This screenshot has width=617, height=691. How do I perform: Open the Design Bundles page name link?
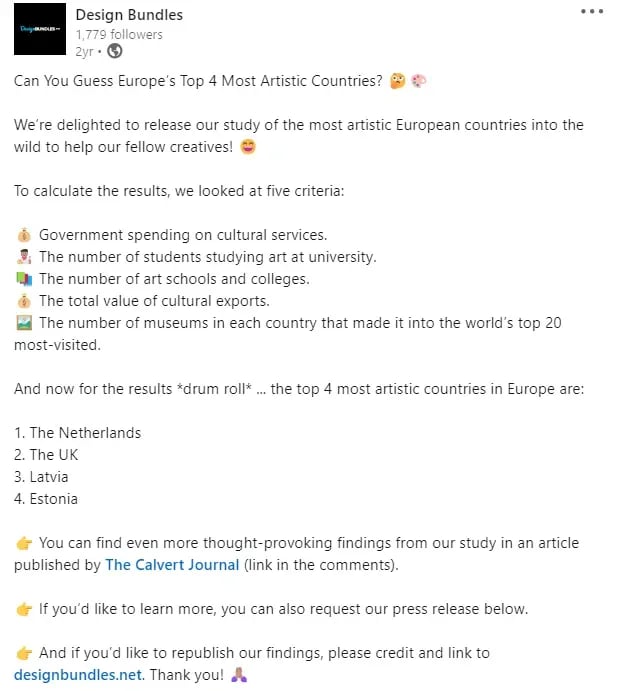[129, 15]
